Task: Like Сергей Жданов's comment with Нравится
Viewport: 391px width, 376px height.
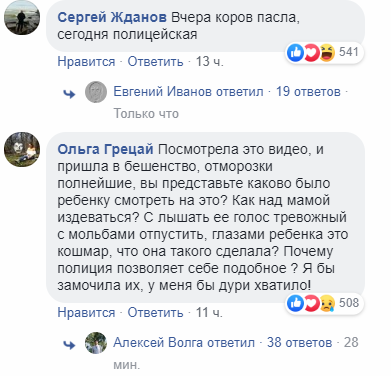Action: click(x=86, y=62)
